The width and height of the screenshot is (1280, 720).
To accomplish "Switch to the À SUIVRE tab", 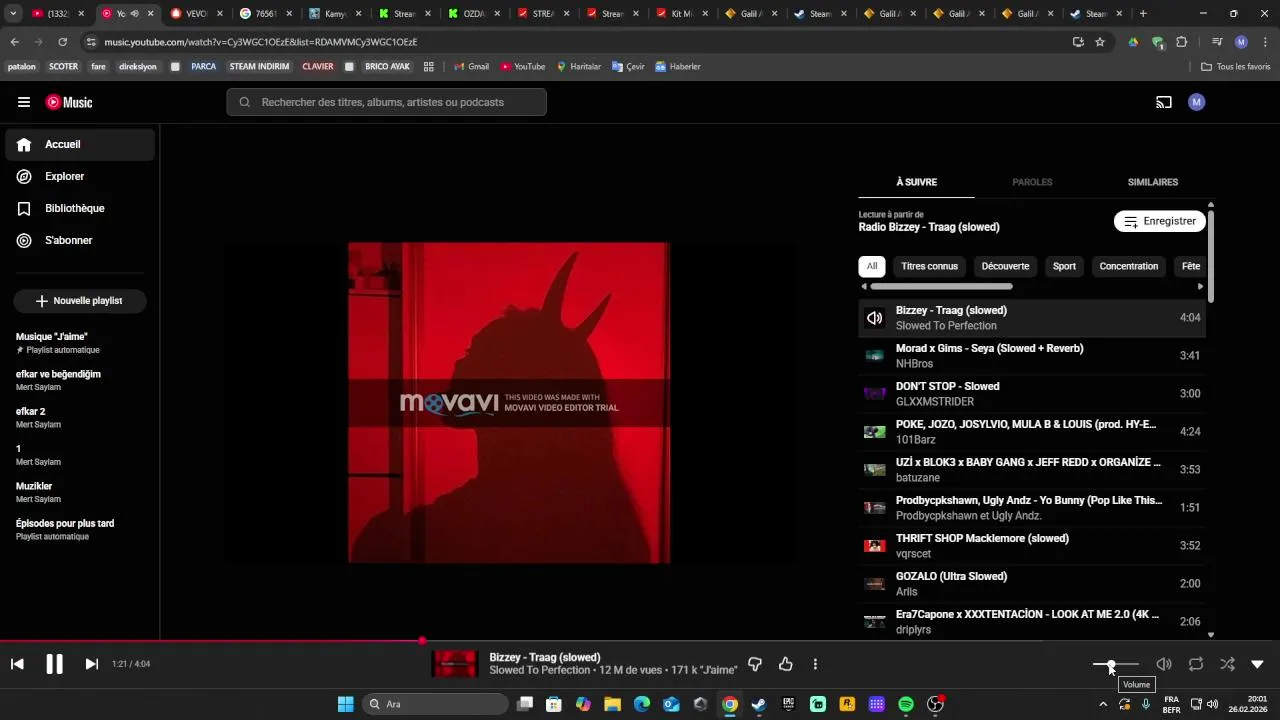I will coord(916,182).
